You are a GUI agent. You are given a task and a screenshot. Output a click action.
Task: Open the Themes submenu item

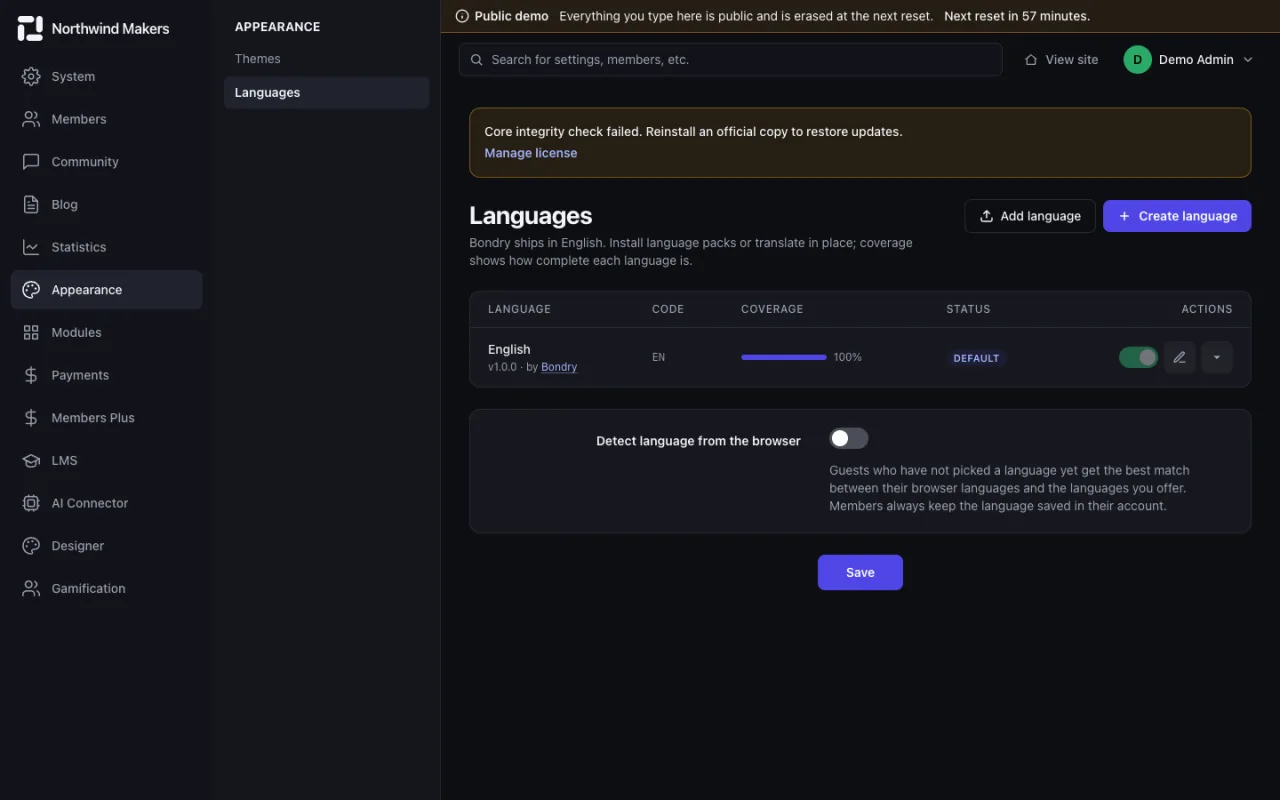[x=326, y=59]
